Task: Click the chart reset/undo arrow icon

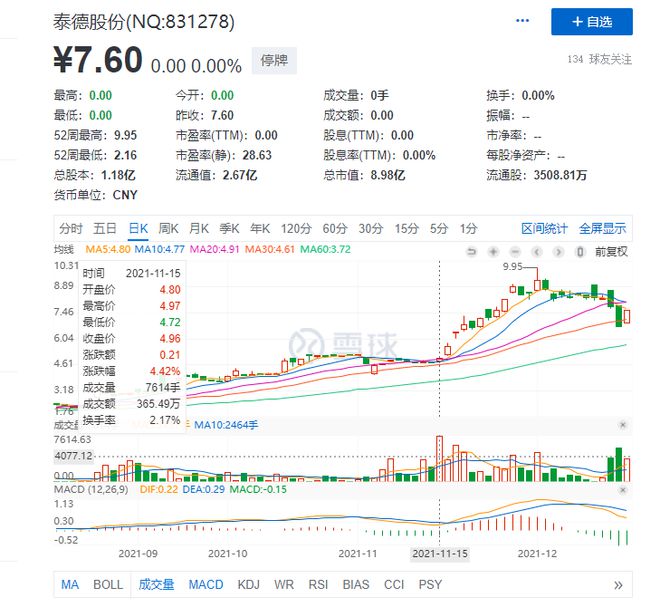Action: (x=471, y=252)
